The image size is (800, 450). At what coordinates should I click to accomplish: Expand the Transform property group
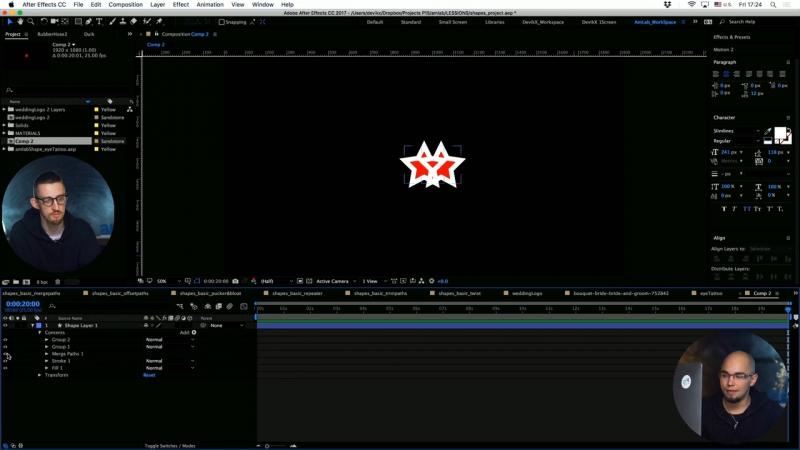tap(40, 375)
